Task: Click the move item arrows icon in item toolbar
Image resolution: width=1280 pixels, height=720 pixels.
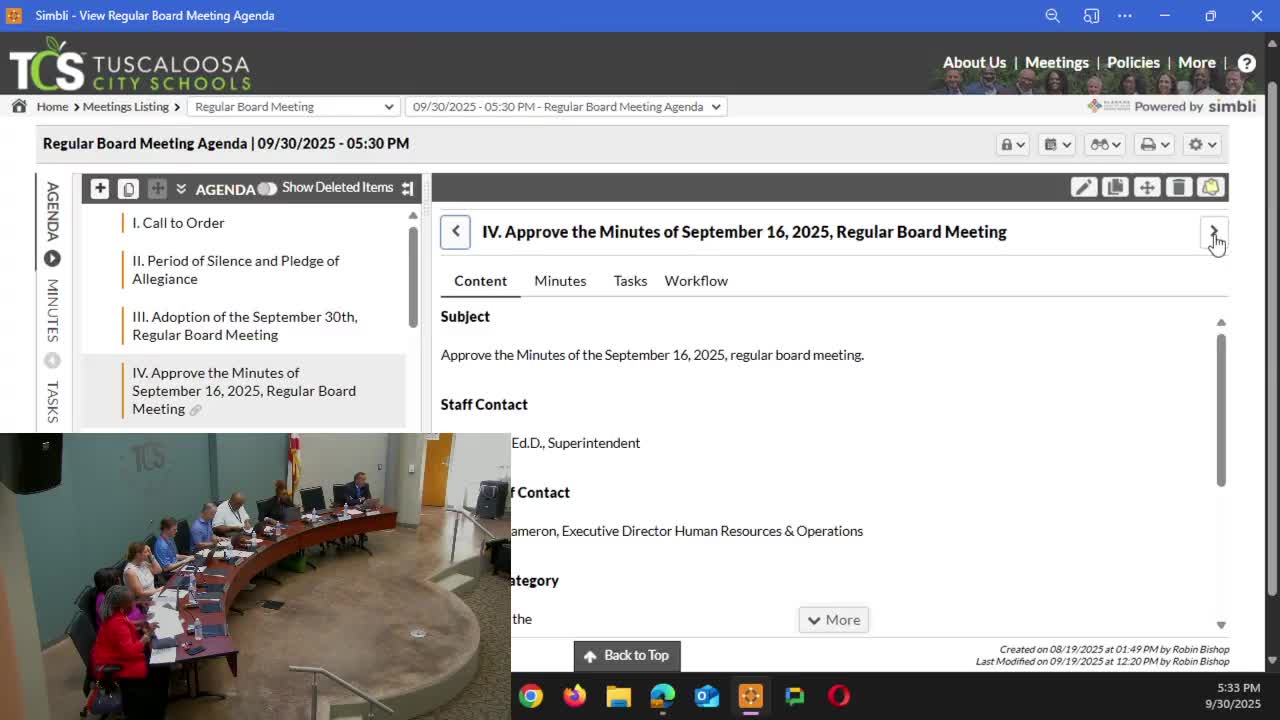Action: (x=1147, y=187)
